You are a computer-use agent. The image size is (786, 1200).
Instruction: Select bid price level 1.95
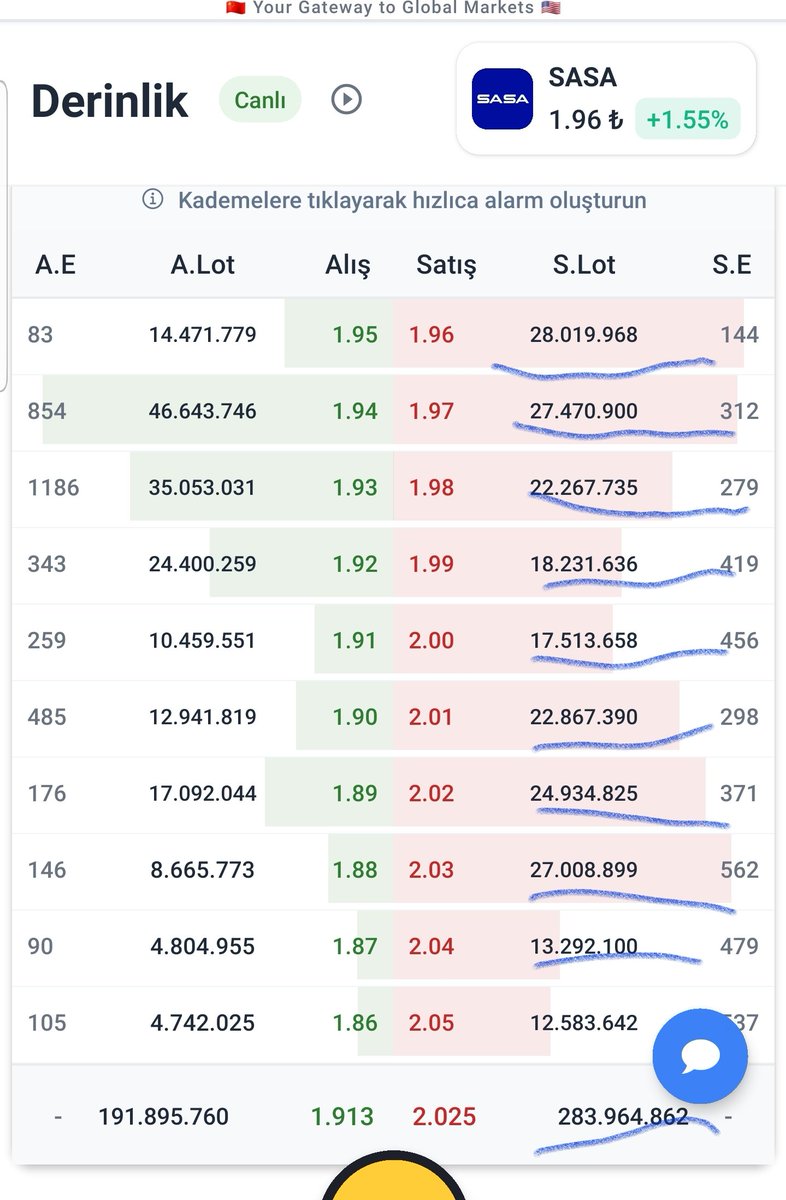pyautogui.click(x=355, y=335)
